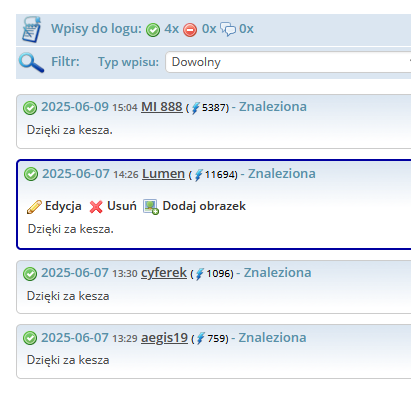The image size is (411, 397).
Task: Click green found-count checkmark icon in header
Action: 153,30
